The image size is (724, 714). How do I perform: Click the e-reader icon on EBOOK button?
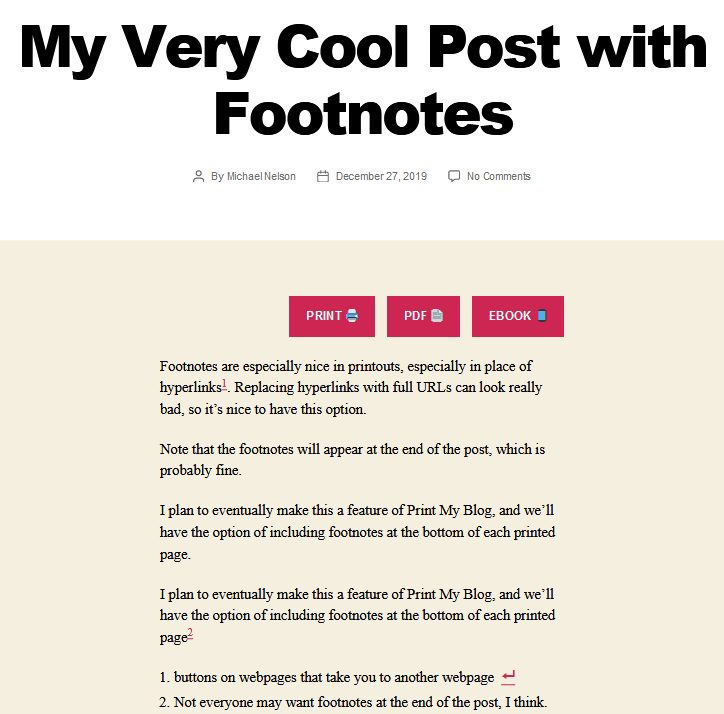(x=542, y=316)
